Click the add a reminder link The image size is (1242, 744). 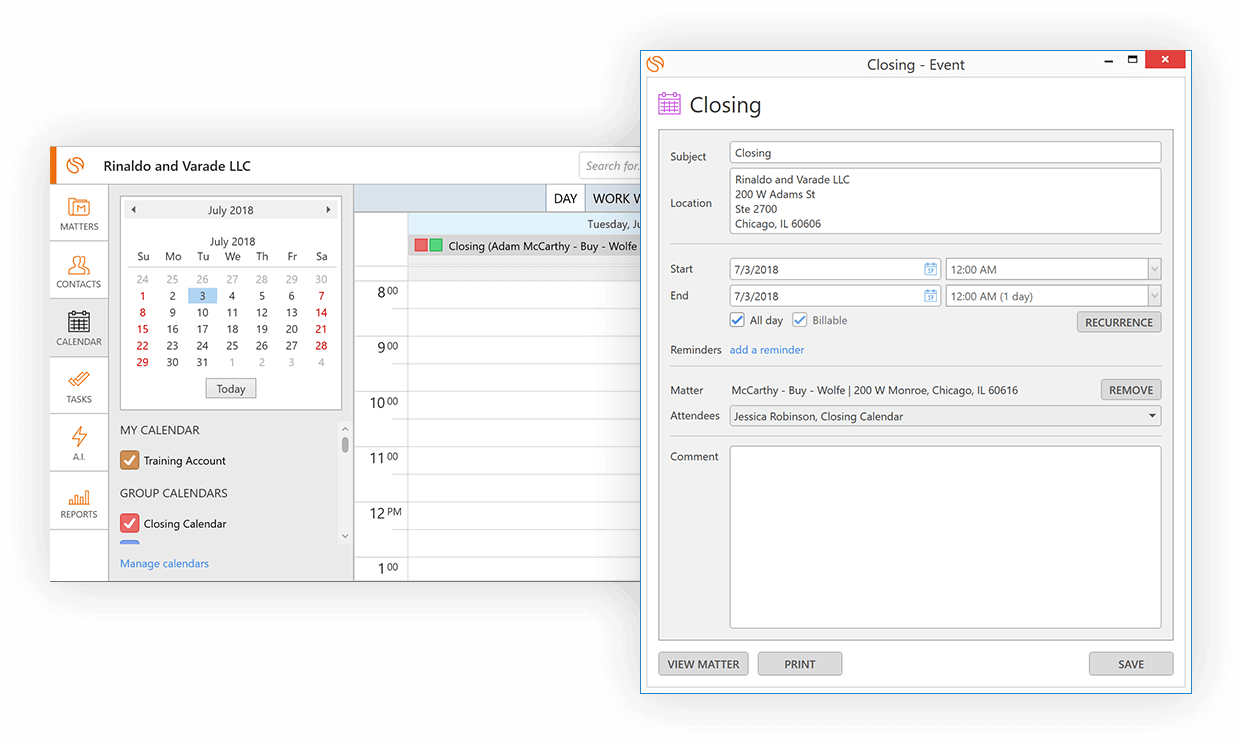coord(767,349)
